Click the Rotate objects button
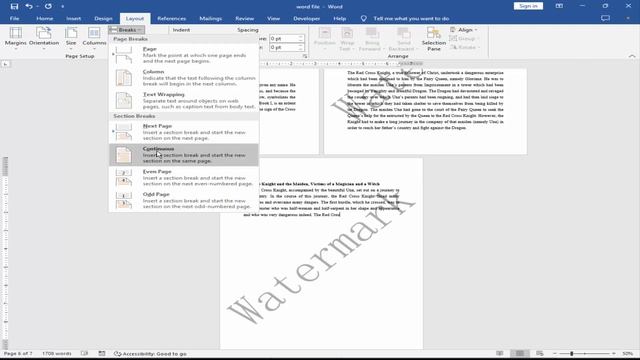This screenshot has height=360, width=640. click(x=464, y=47)
